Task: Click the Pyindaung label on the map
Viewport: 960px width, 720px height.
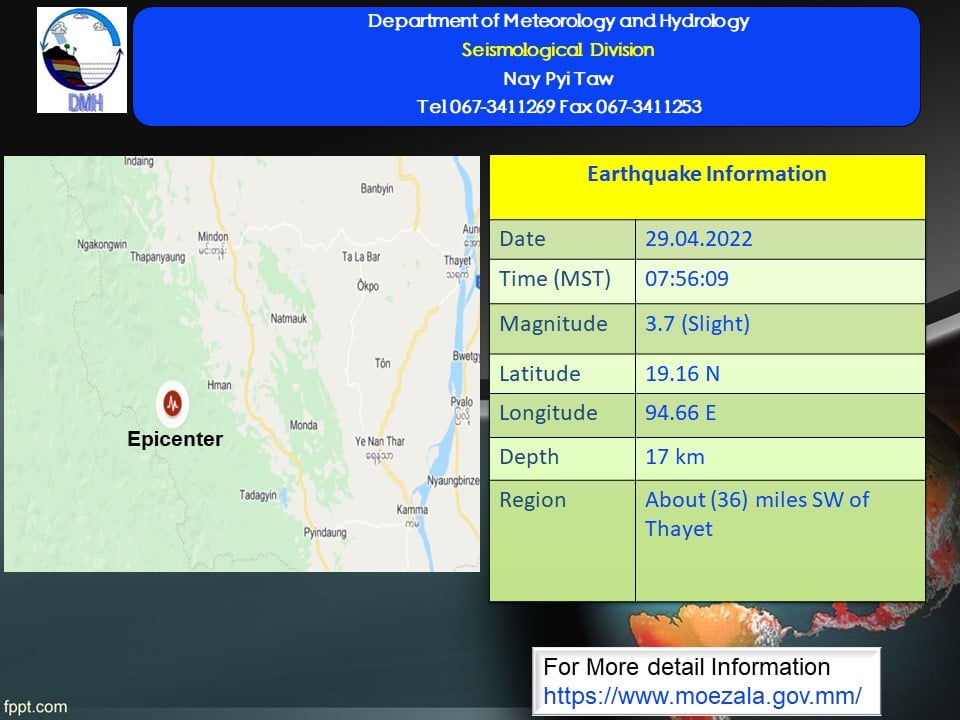Action: pos(324,533)
